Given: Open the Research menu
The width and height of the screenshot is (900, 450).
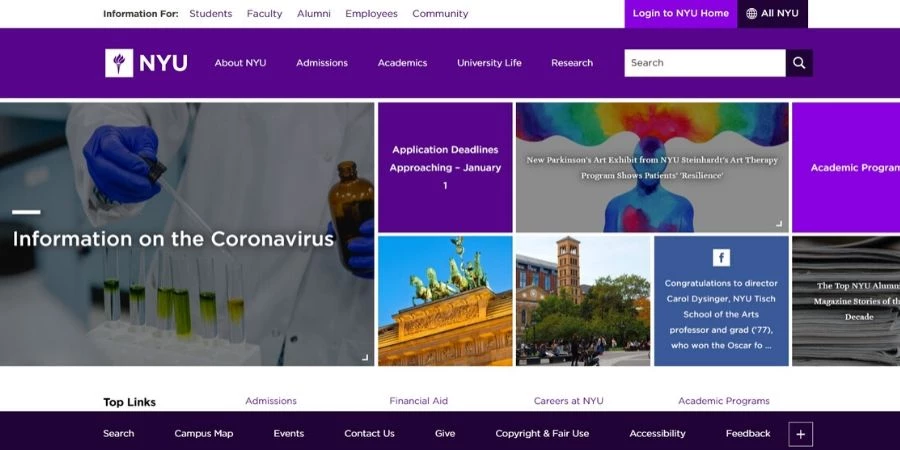Looking at the screenshot, I should click(x=572, y=63).
